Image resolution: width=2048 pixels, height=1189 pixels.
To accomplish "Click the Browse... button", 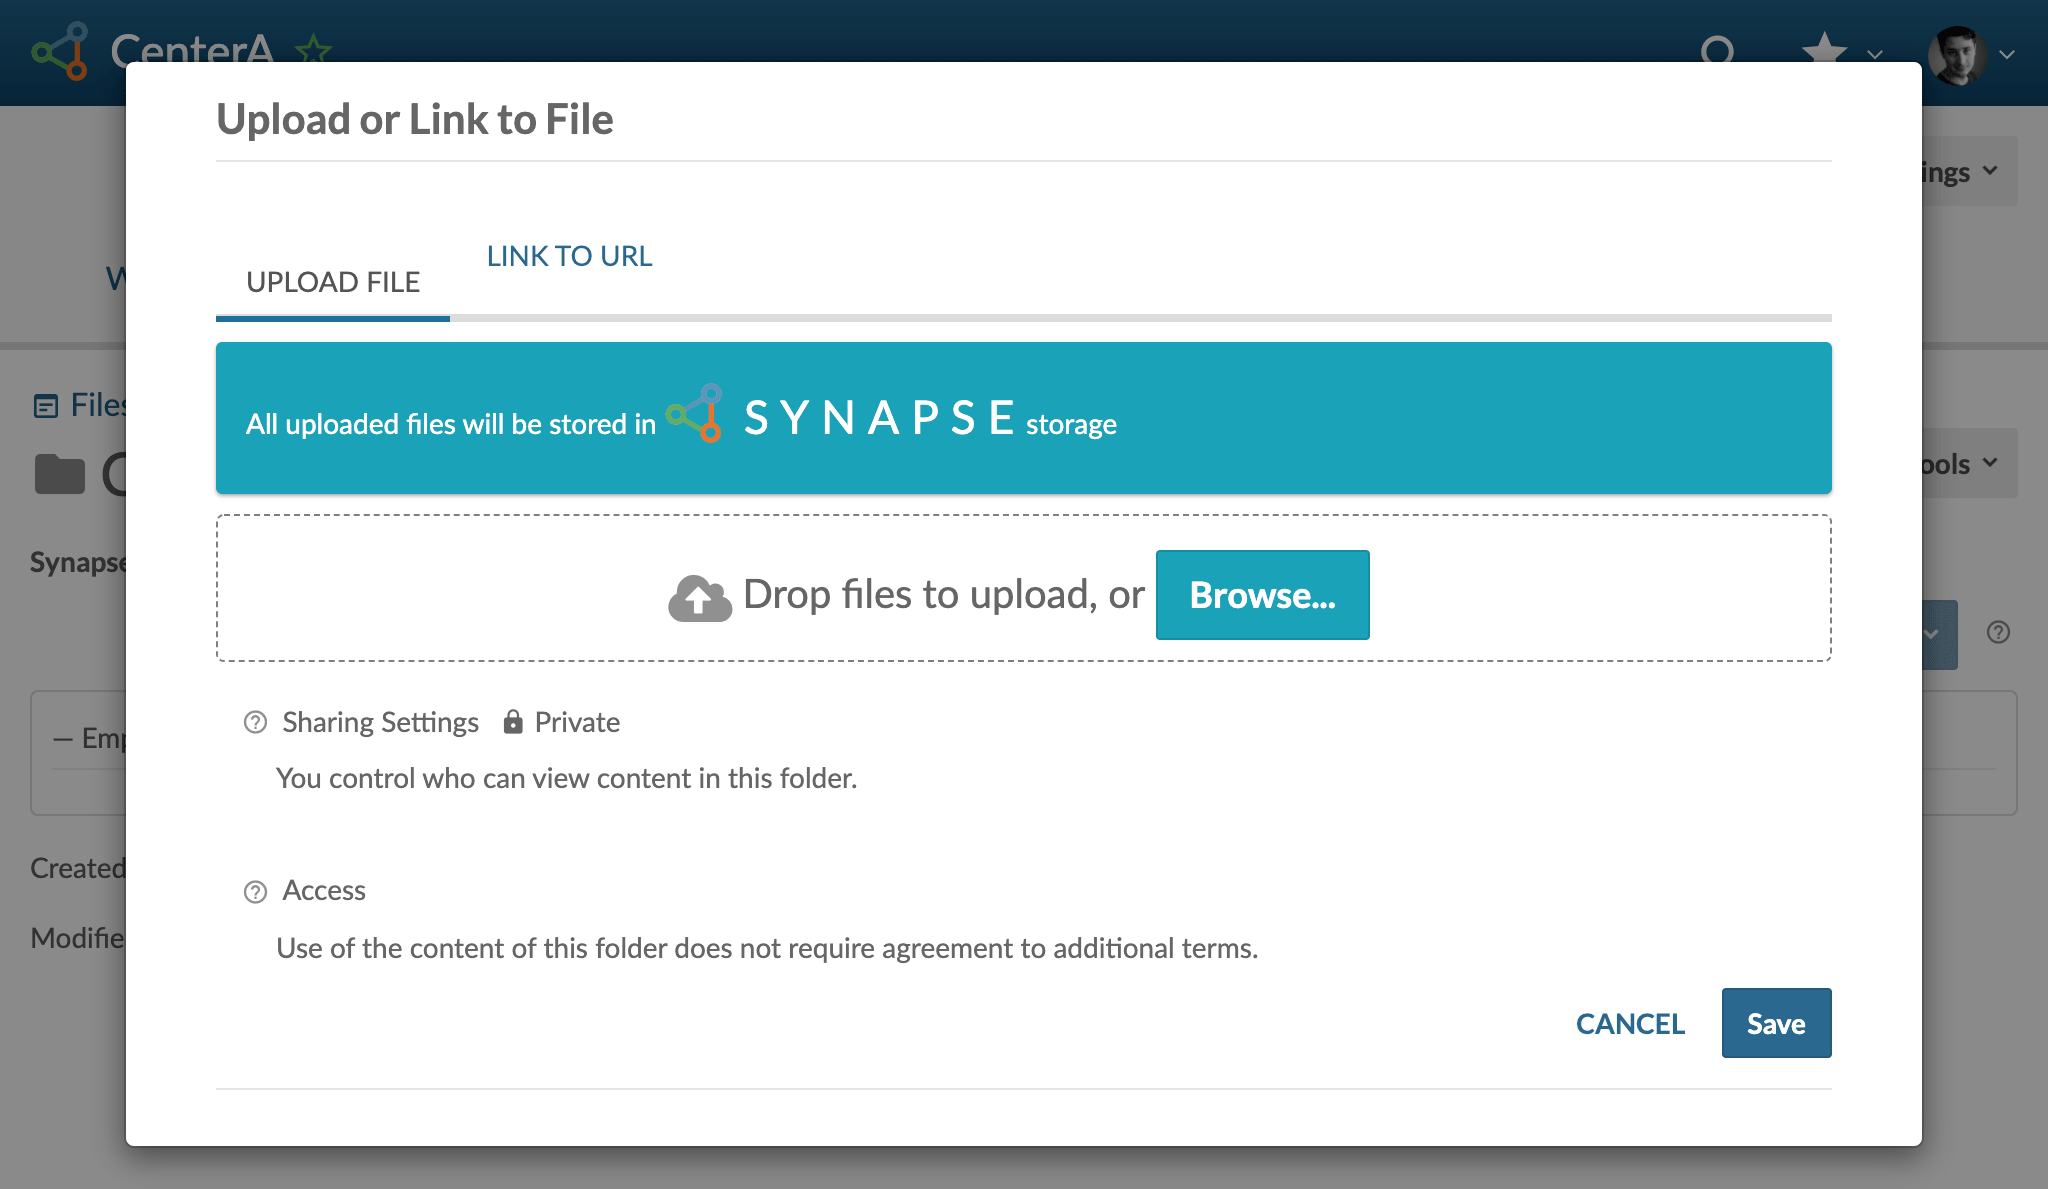I will coord(1262,595).
